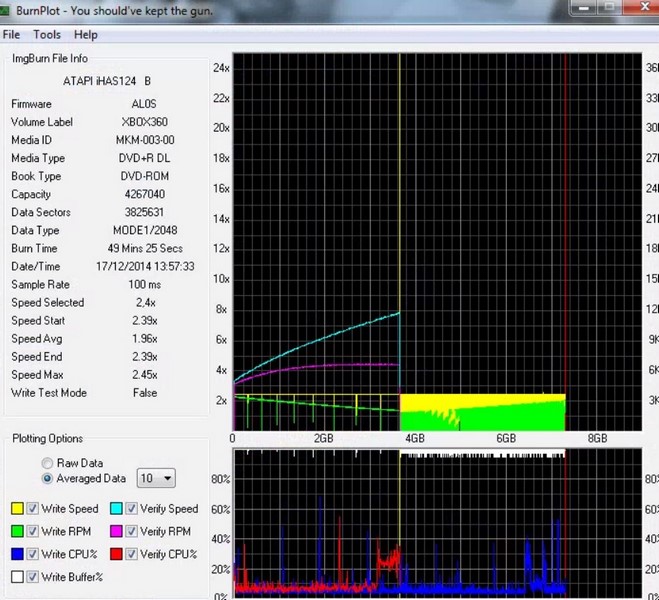
Task: Uncheck the Verify Speed checkbox
Action: tap(131, 509)
